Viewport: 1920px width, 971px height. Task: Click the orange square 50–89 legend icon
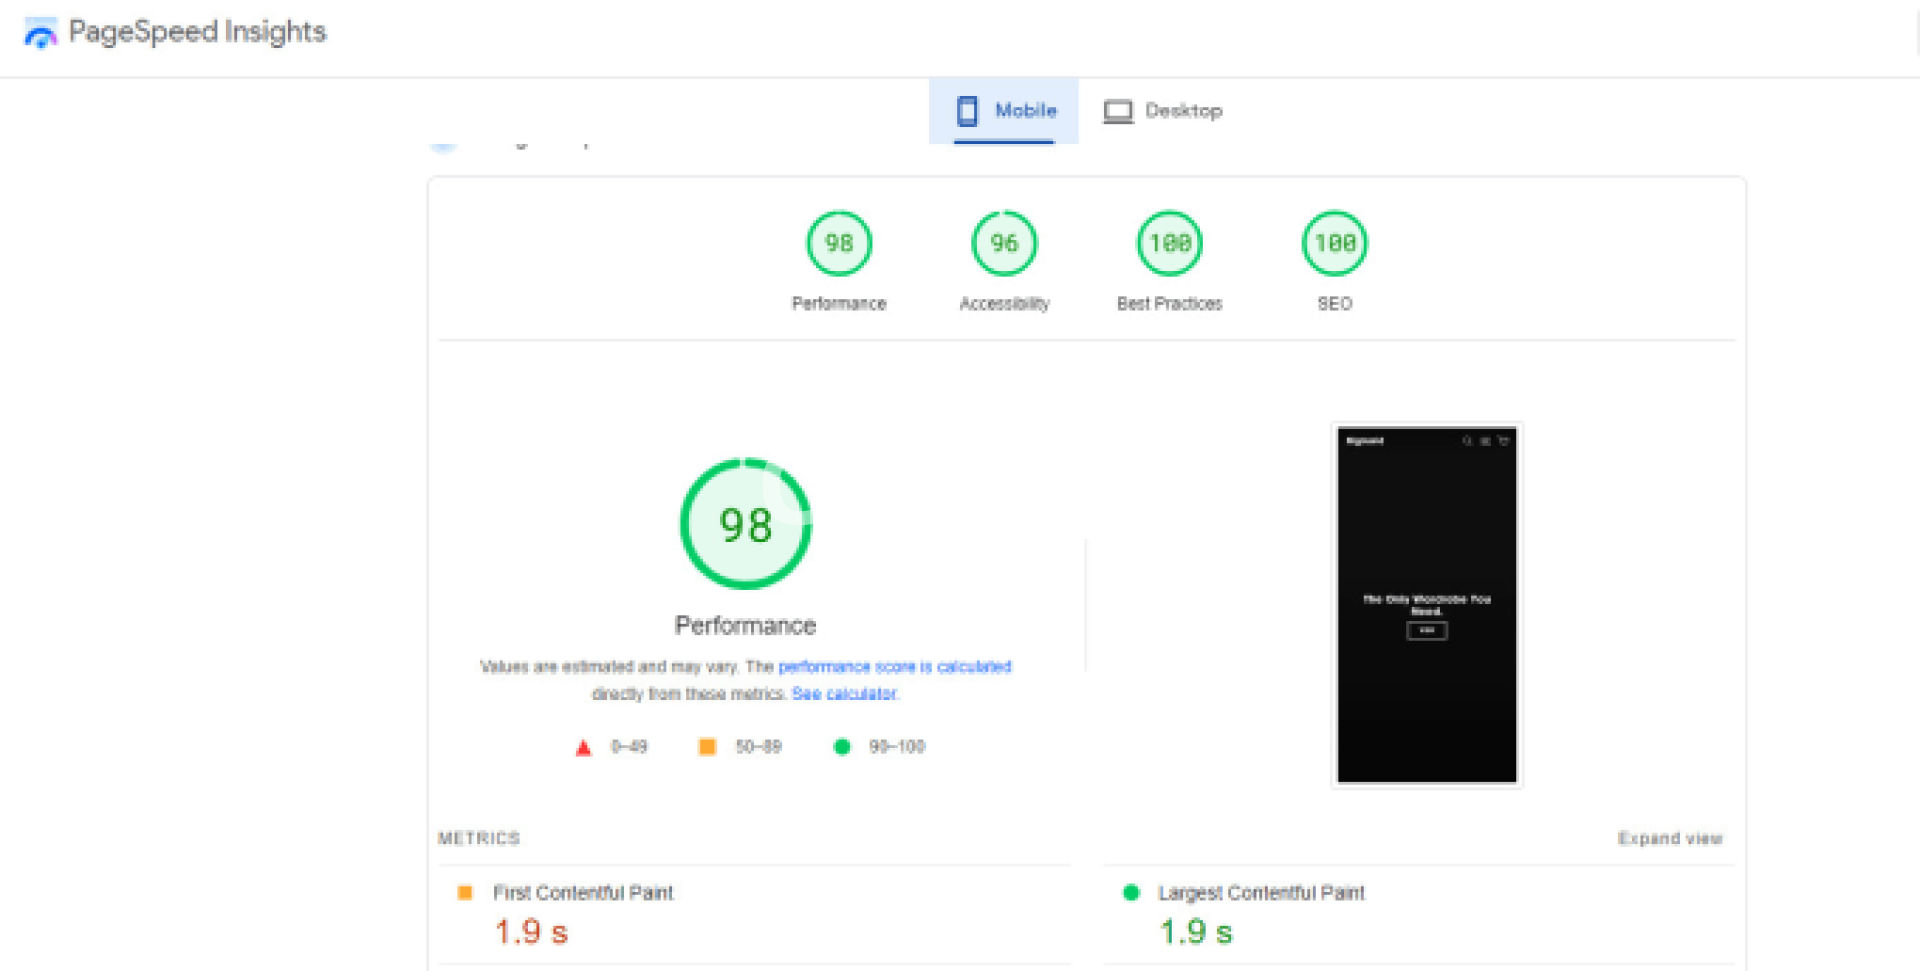tap(707, 747)
